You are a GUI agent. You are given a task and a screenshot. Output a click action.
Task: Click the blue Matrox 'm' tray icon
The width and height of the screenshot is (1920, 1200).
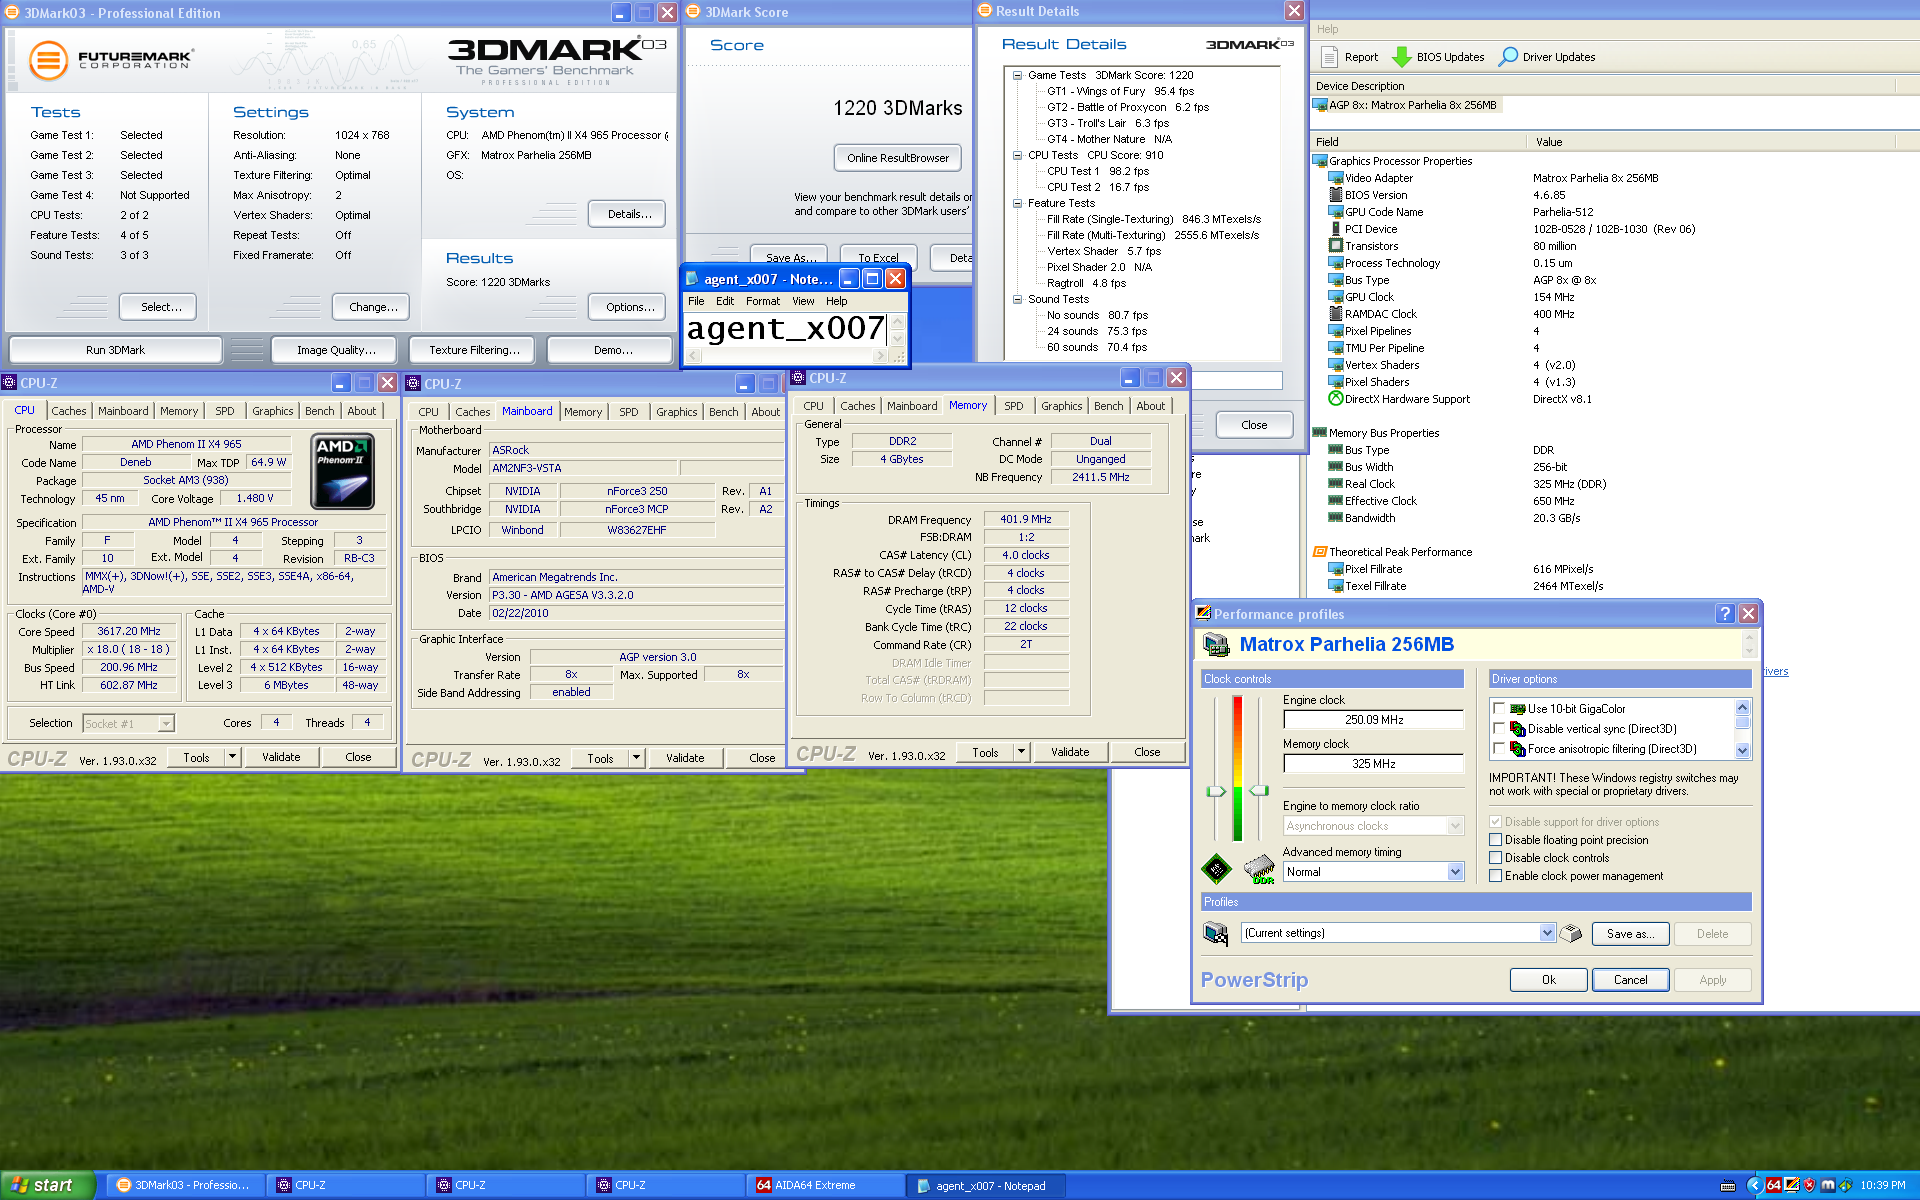1828,1185
